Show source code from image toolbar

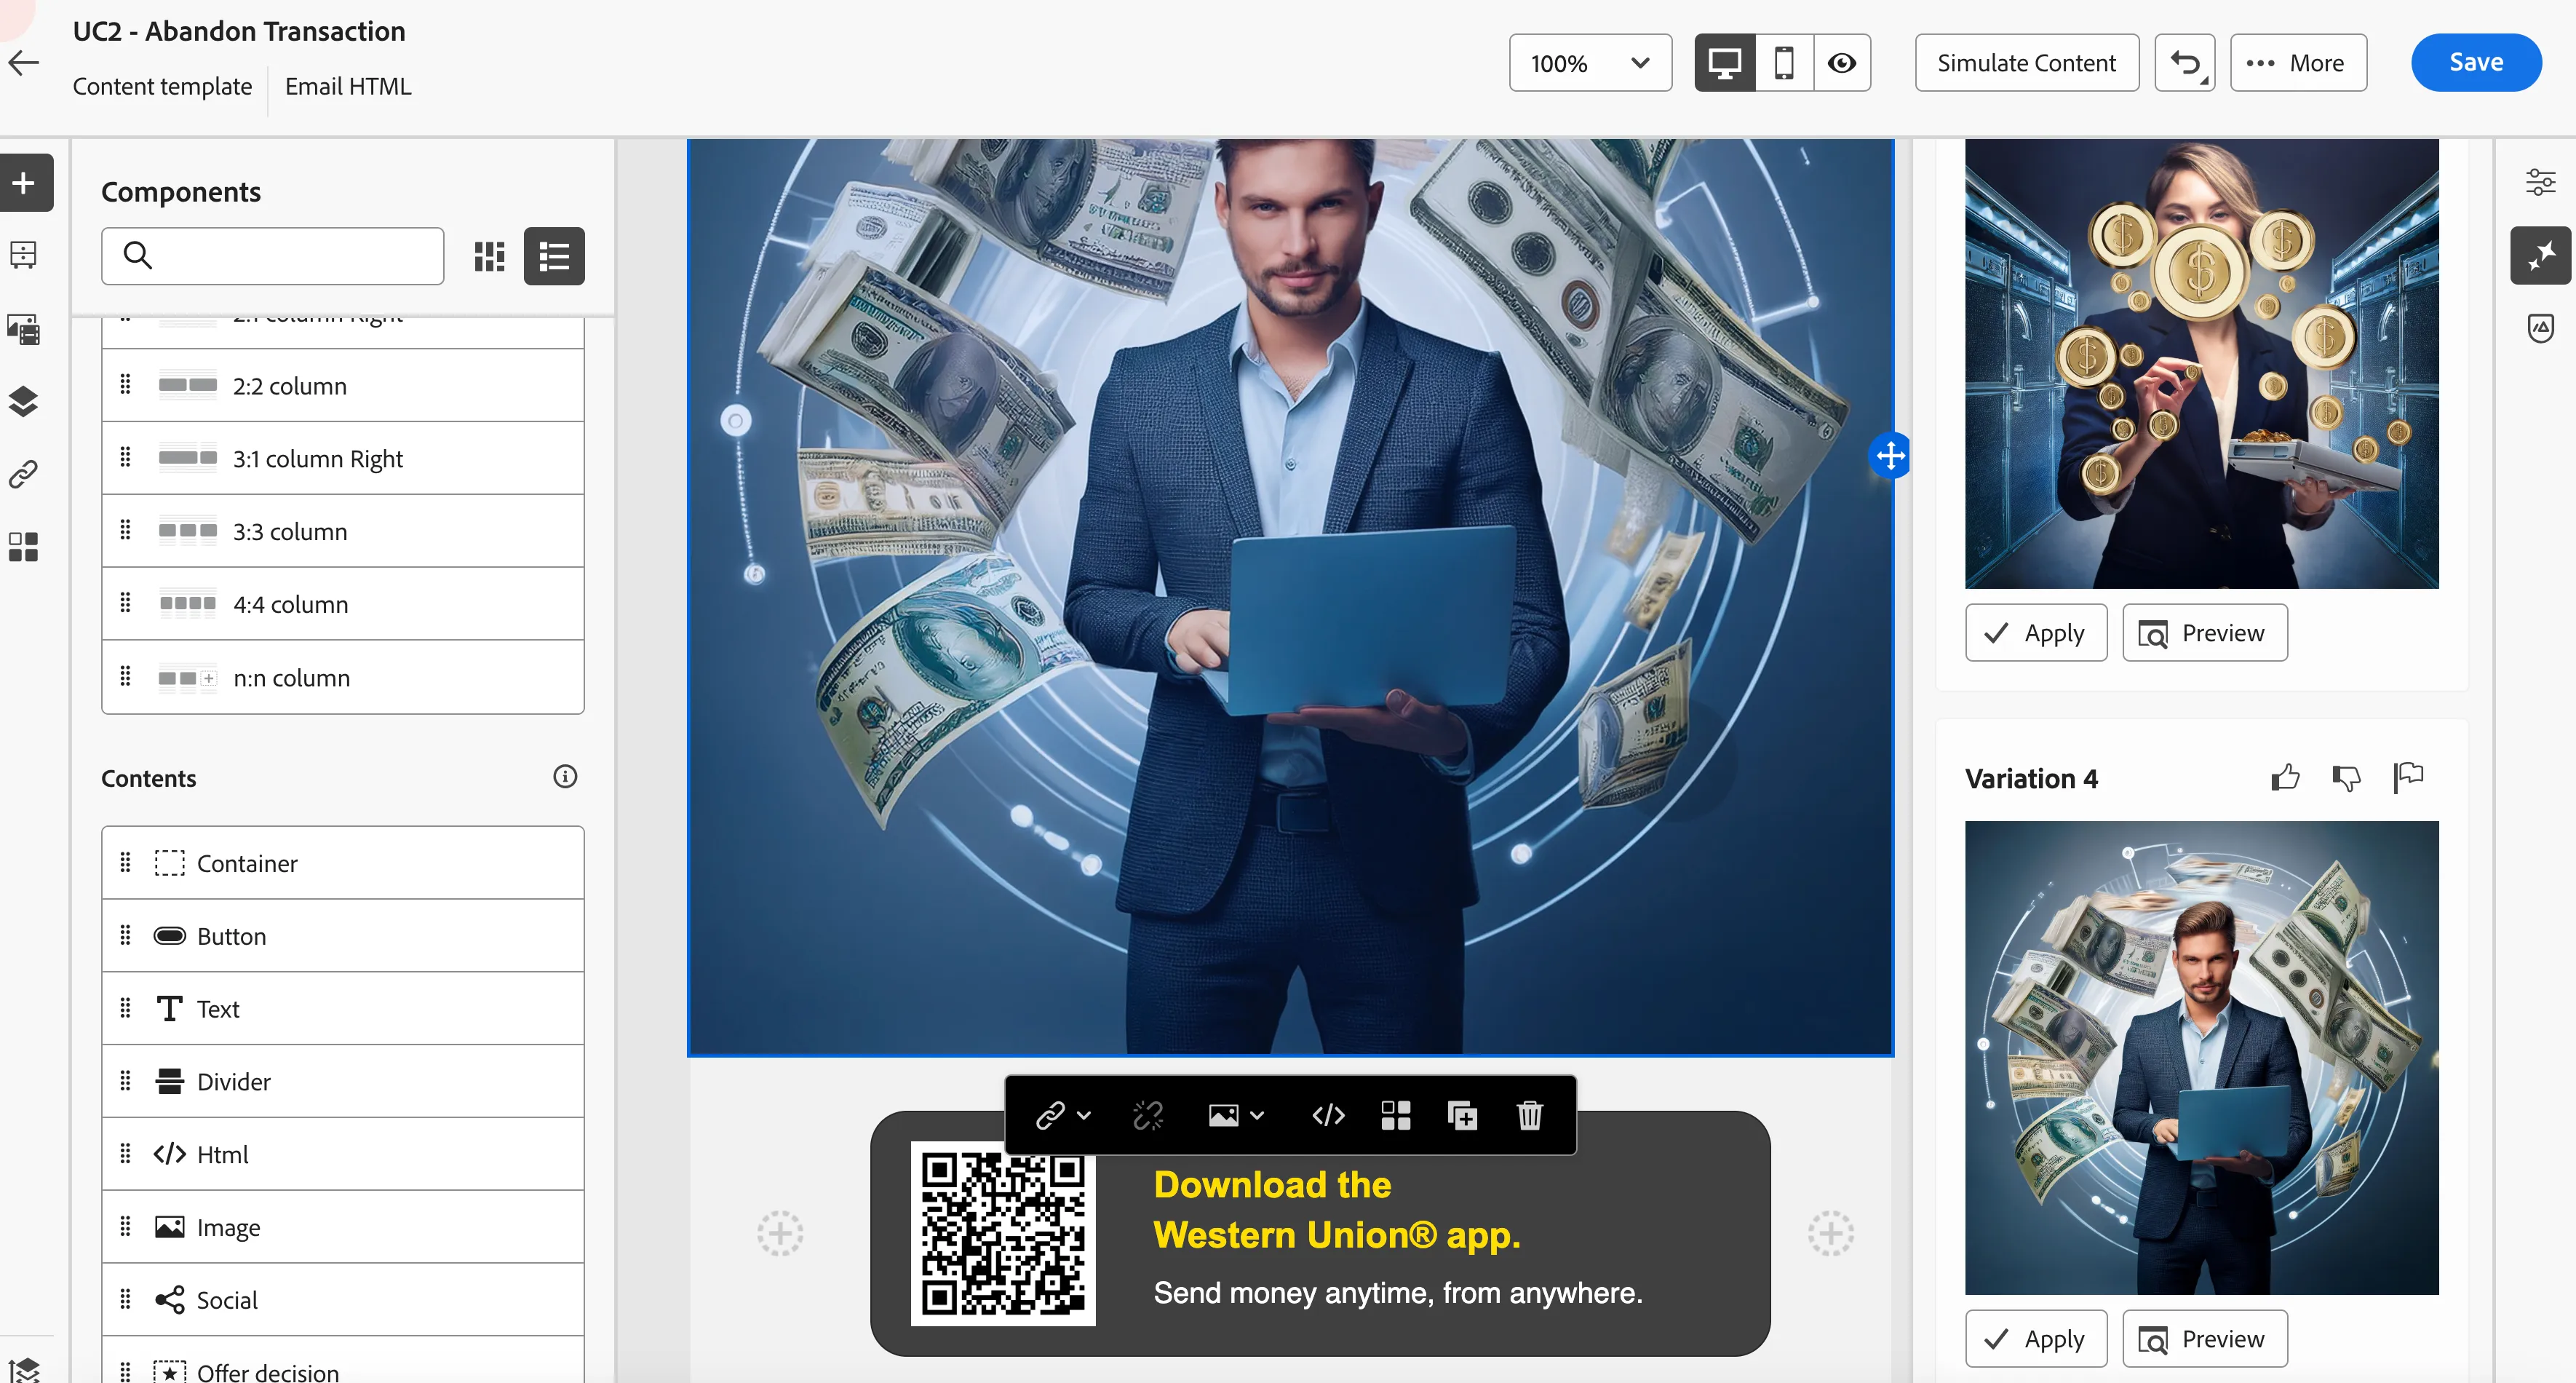(1328, 1115)
